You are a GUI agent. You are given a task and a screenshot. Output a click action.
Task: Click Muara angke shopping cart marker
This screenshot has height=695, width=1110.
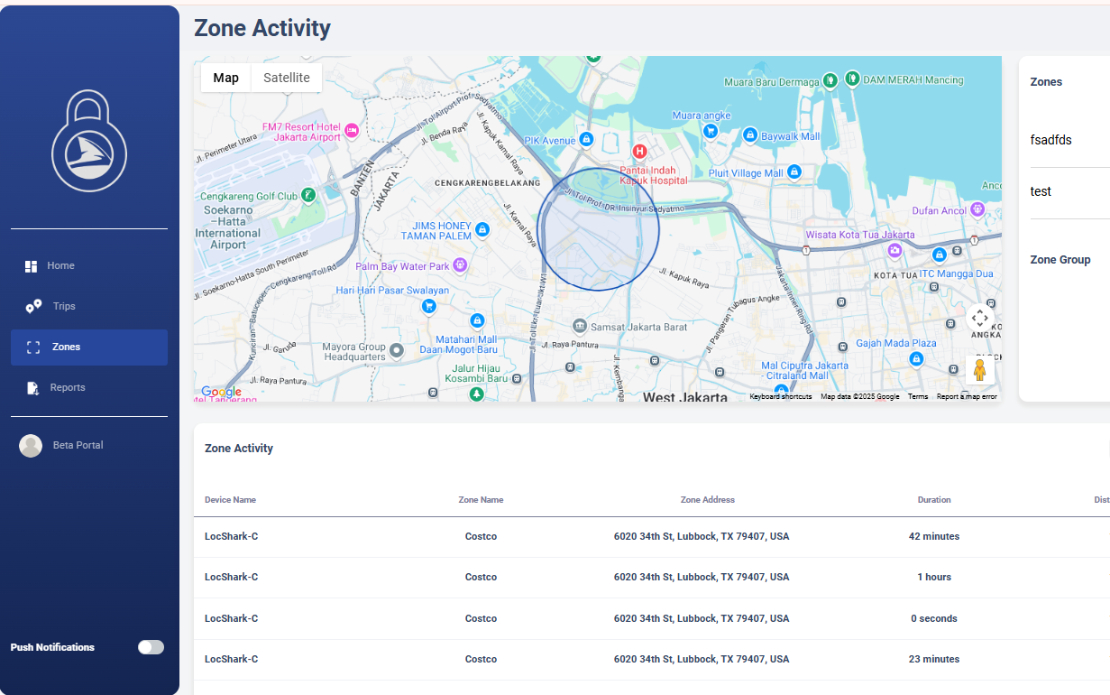point(711,130)
